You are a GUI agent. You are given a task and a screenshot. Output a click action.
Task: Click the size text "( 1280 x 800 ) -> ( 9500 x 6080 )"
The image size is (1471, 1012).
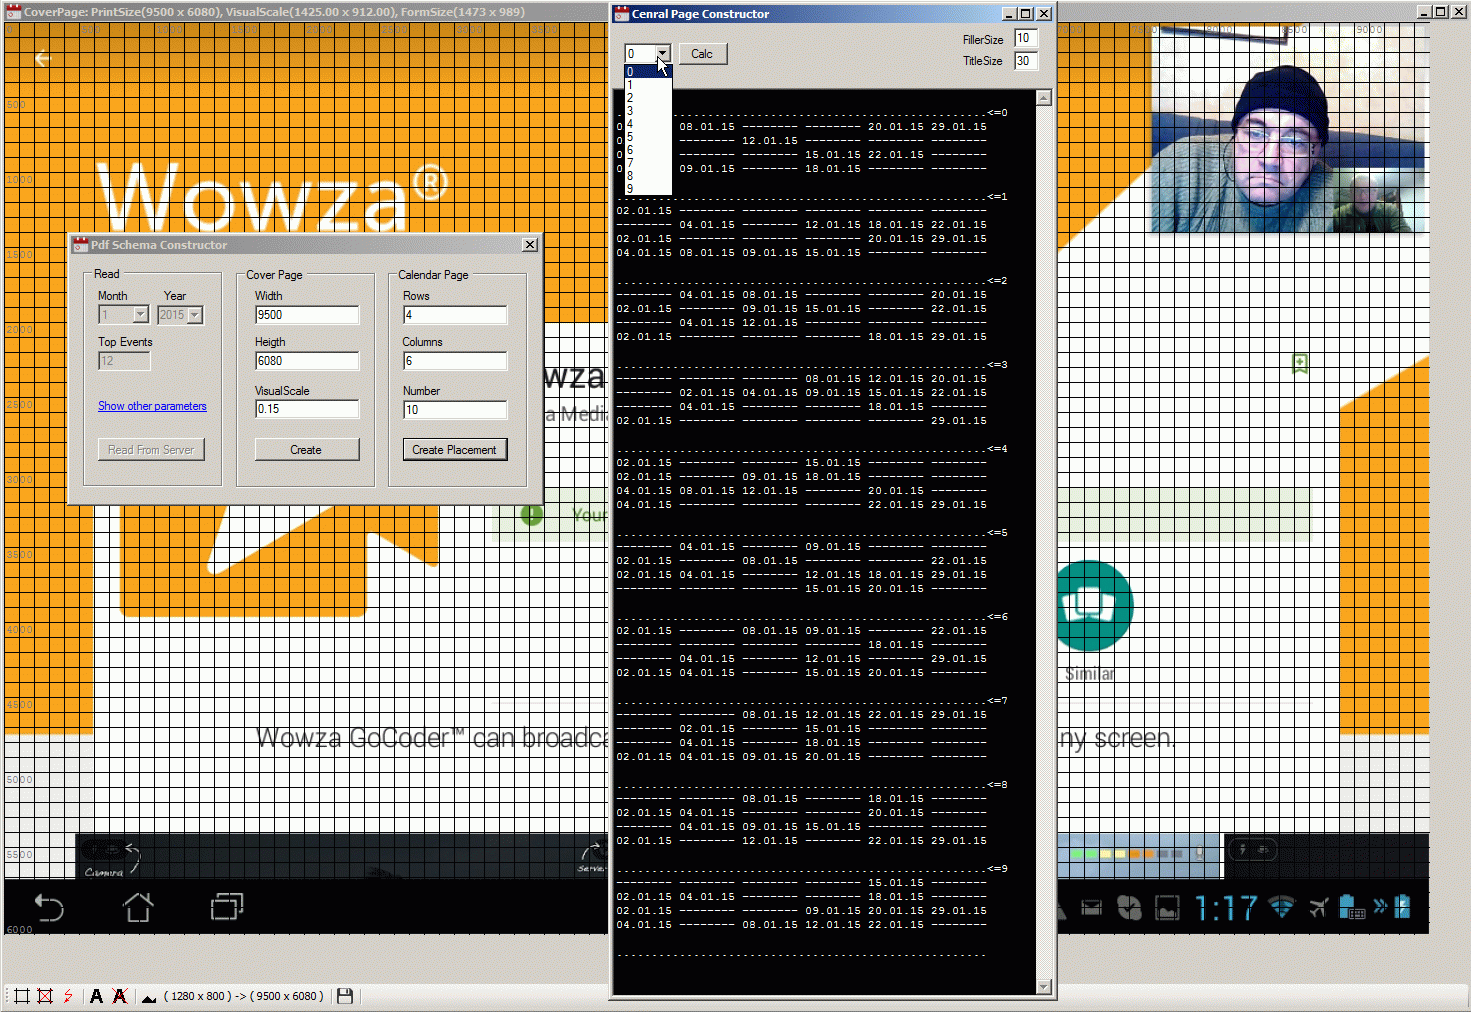coord(244,996)
